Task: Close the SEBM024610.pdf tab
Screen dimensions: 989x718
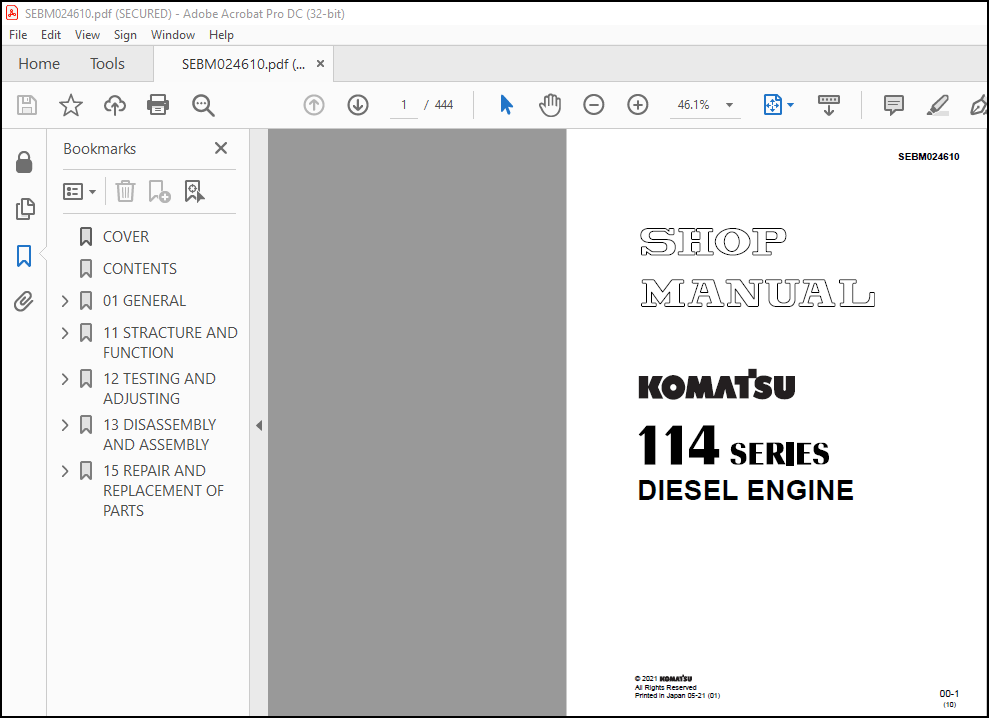Action: [320, 64]
